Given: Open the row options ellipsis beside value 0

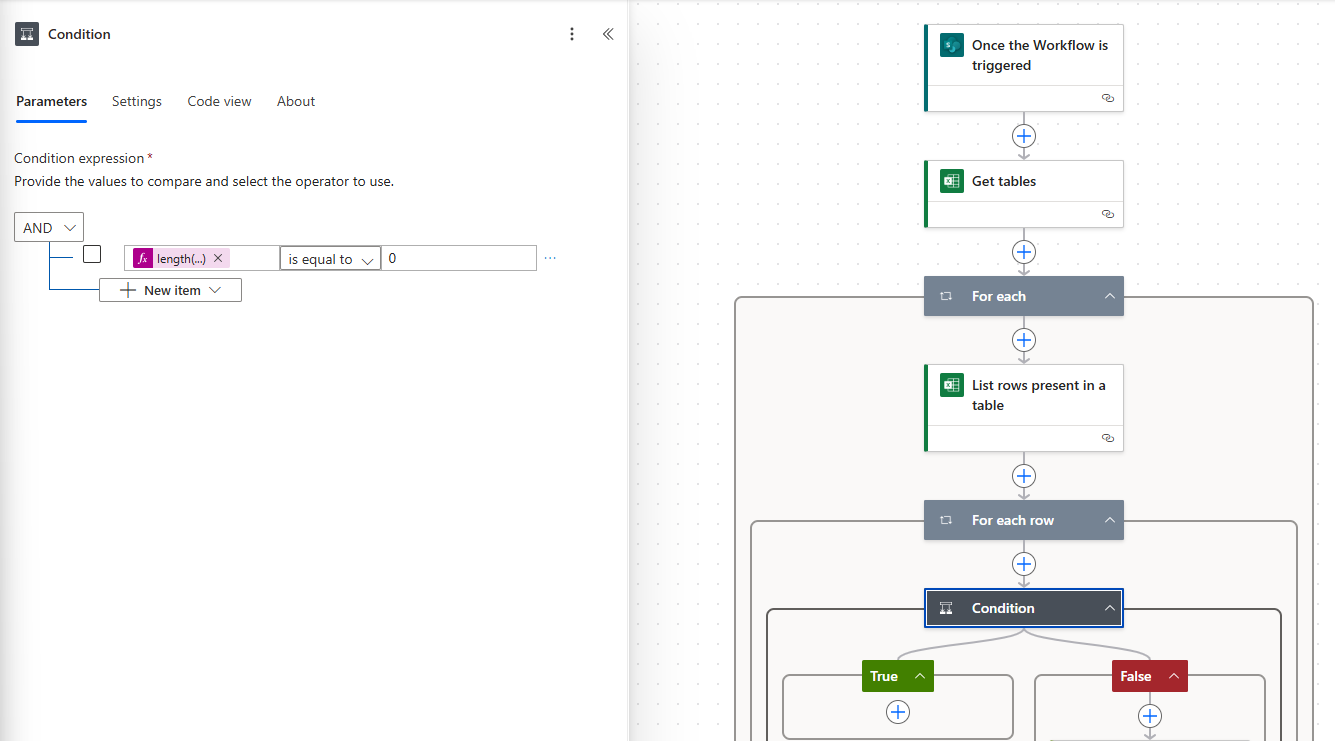Looking at the screenshot, I should coord(550,258).
